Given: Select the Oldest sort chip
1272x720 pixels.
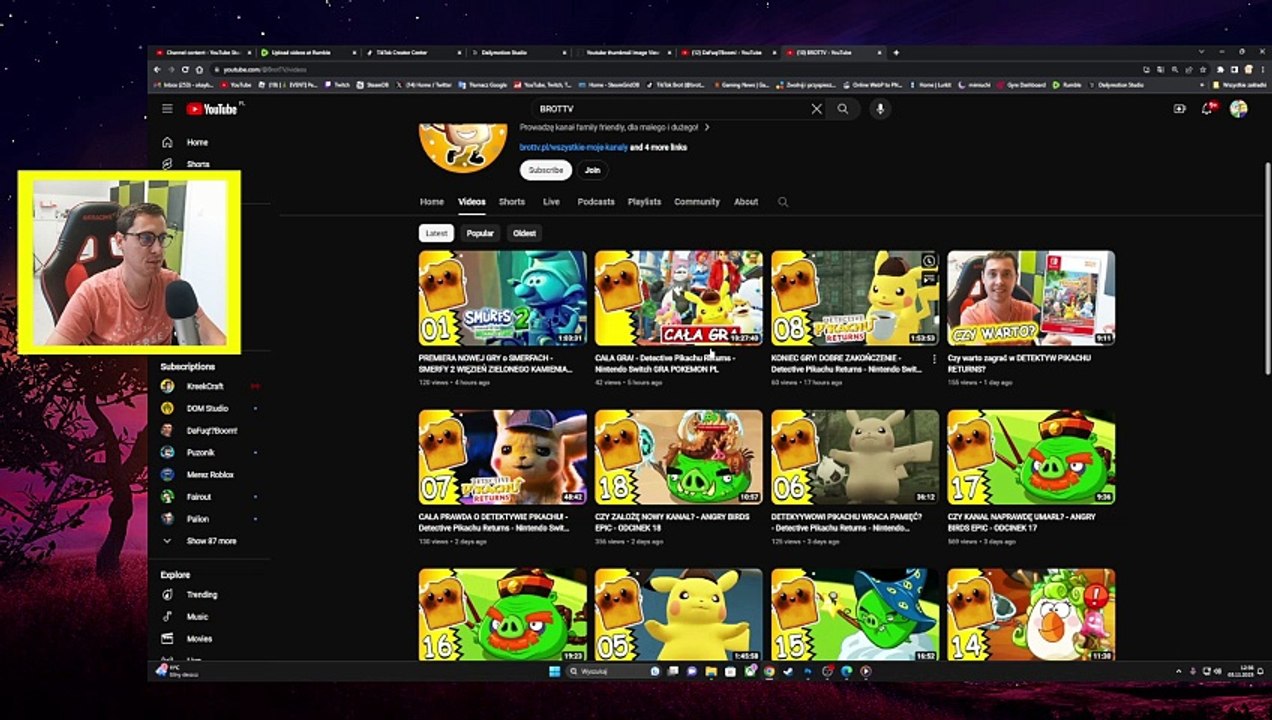Looking at the screenshot, I should coord(525,233).
